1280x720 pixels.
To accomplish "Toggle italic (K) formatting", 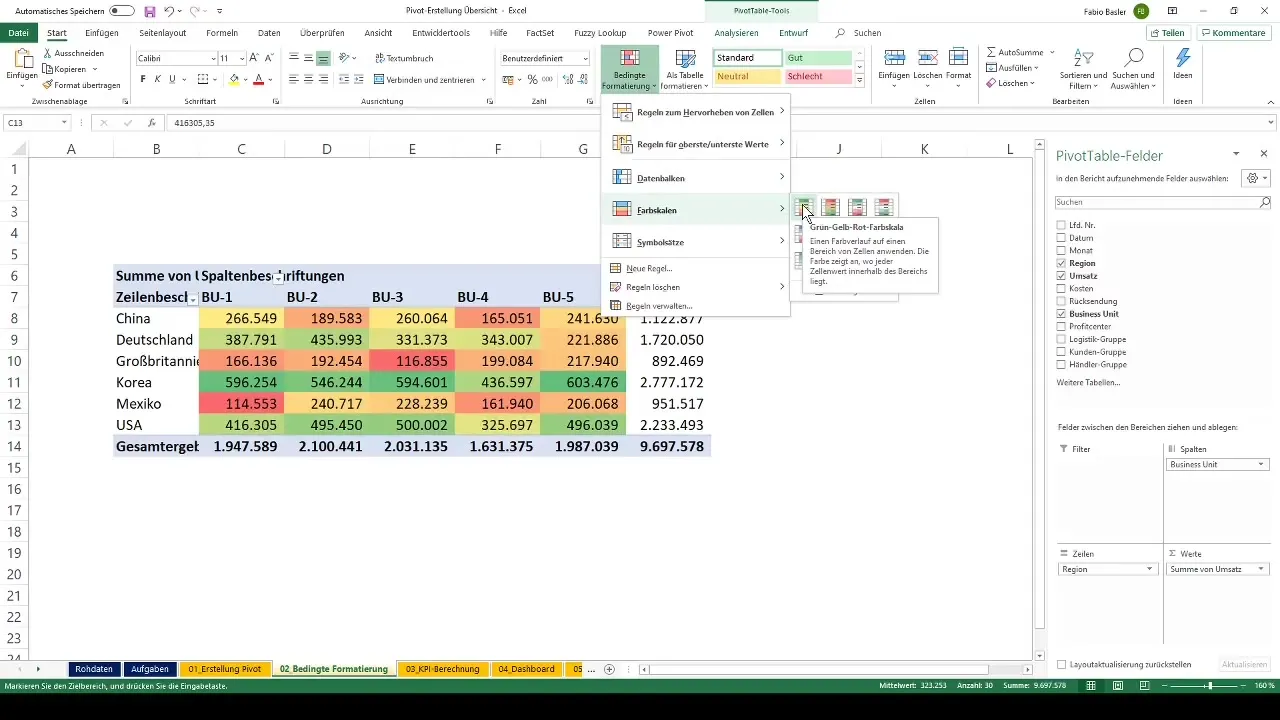I will point(158,79).
